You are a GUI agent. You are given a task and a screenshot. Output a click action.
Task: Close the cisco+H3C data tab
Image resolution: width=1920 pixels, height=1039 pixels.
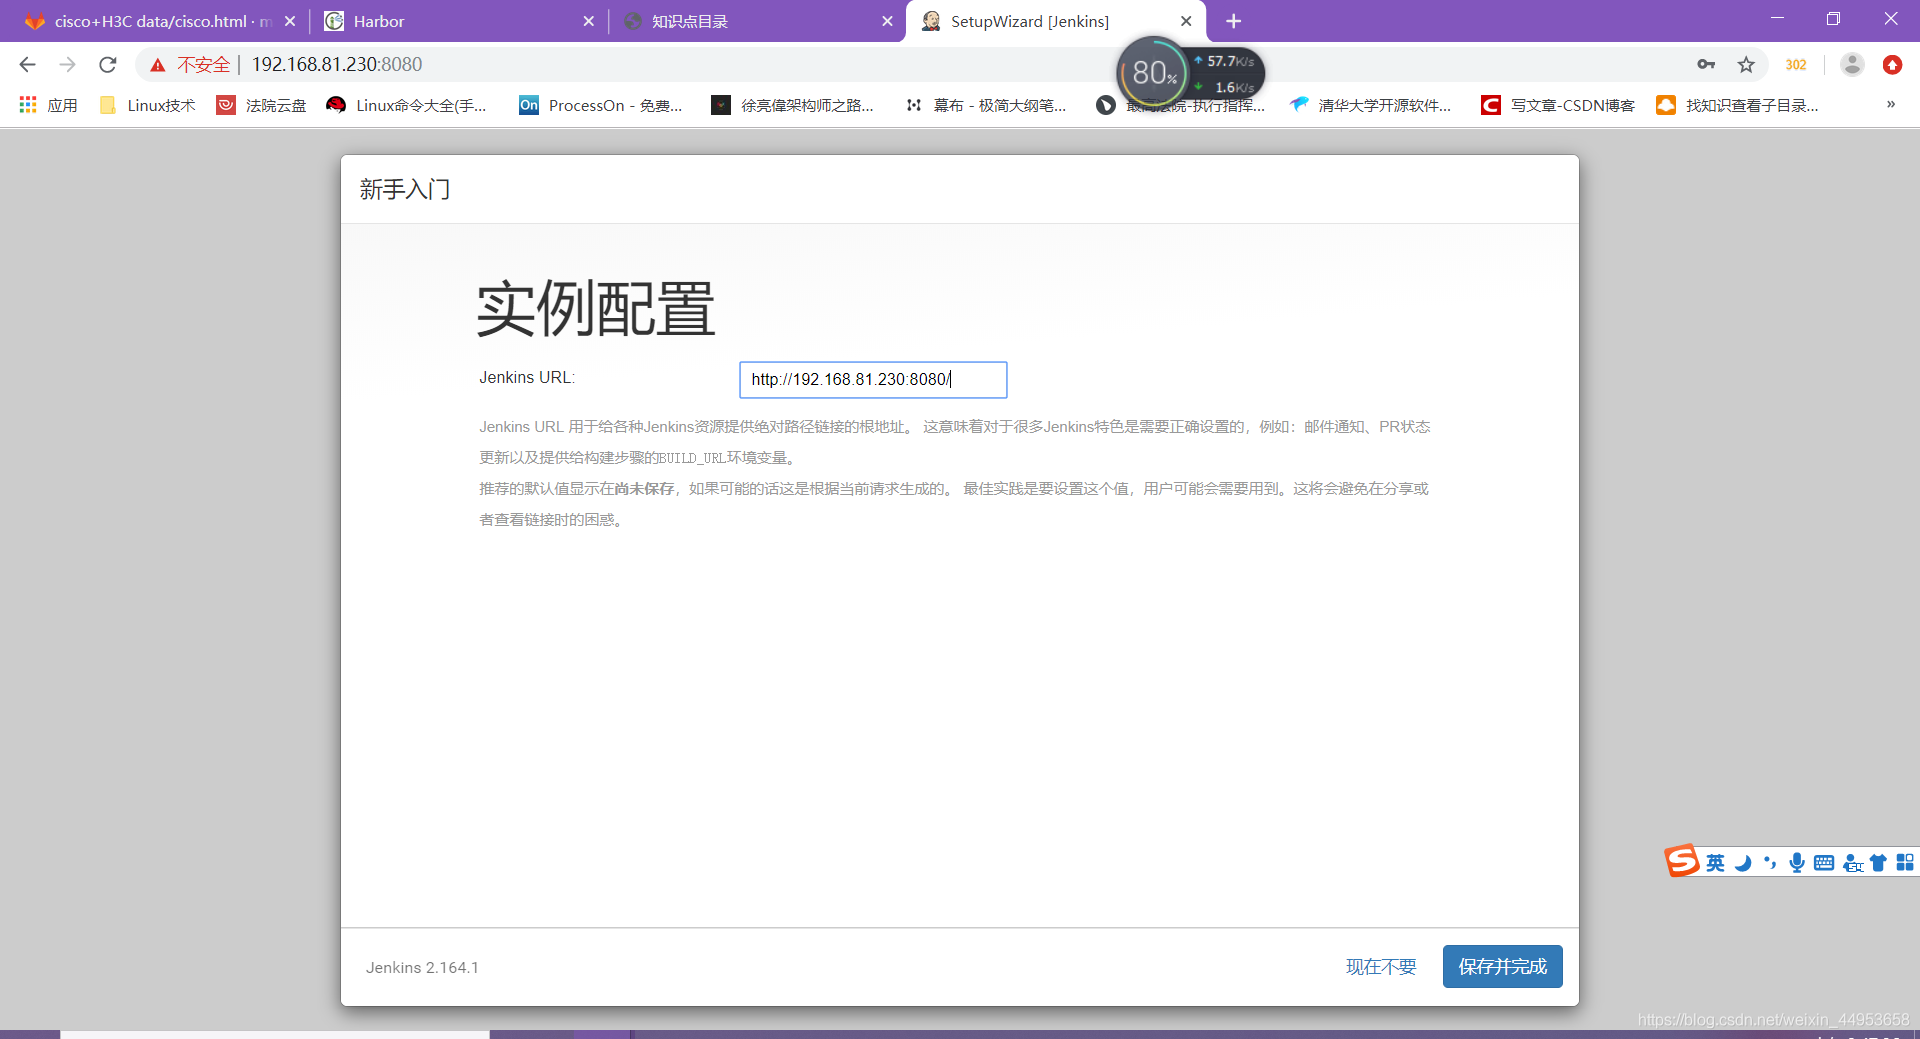tap(290, 21)
